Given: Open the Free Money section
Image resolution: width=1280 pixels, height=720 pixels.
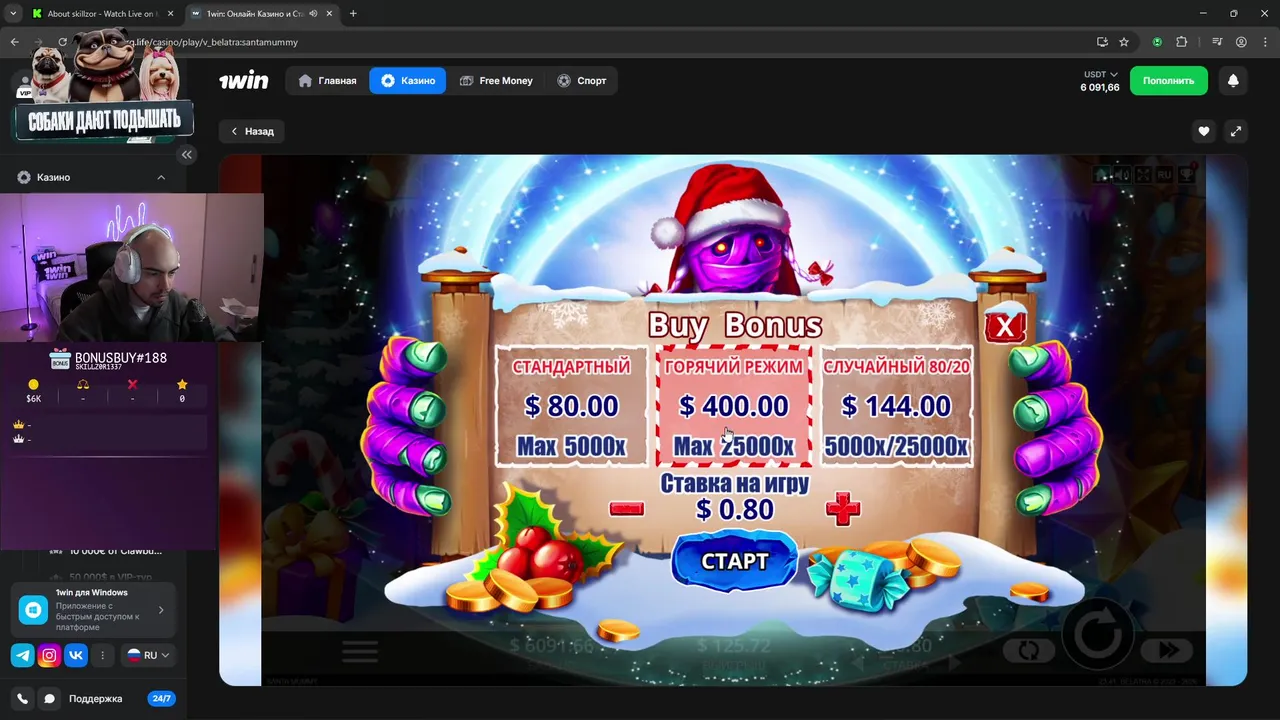Looking at the screenshot, I should click(x=496, y=81).
